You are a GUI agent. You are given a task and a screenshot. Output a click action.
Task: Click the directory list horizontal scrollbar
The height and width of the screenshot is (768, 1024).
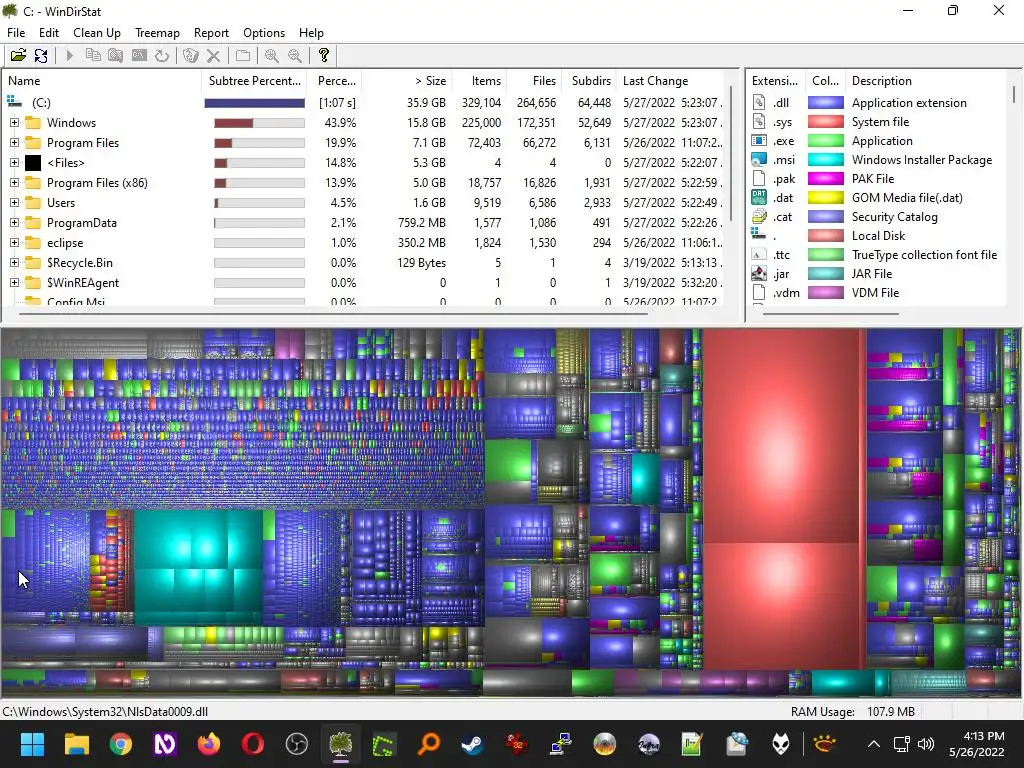(333, 314)
